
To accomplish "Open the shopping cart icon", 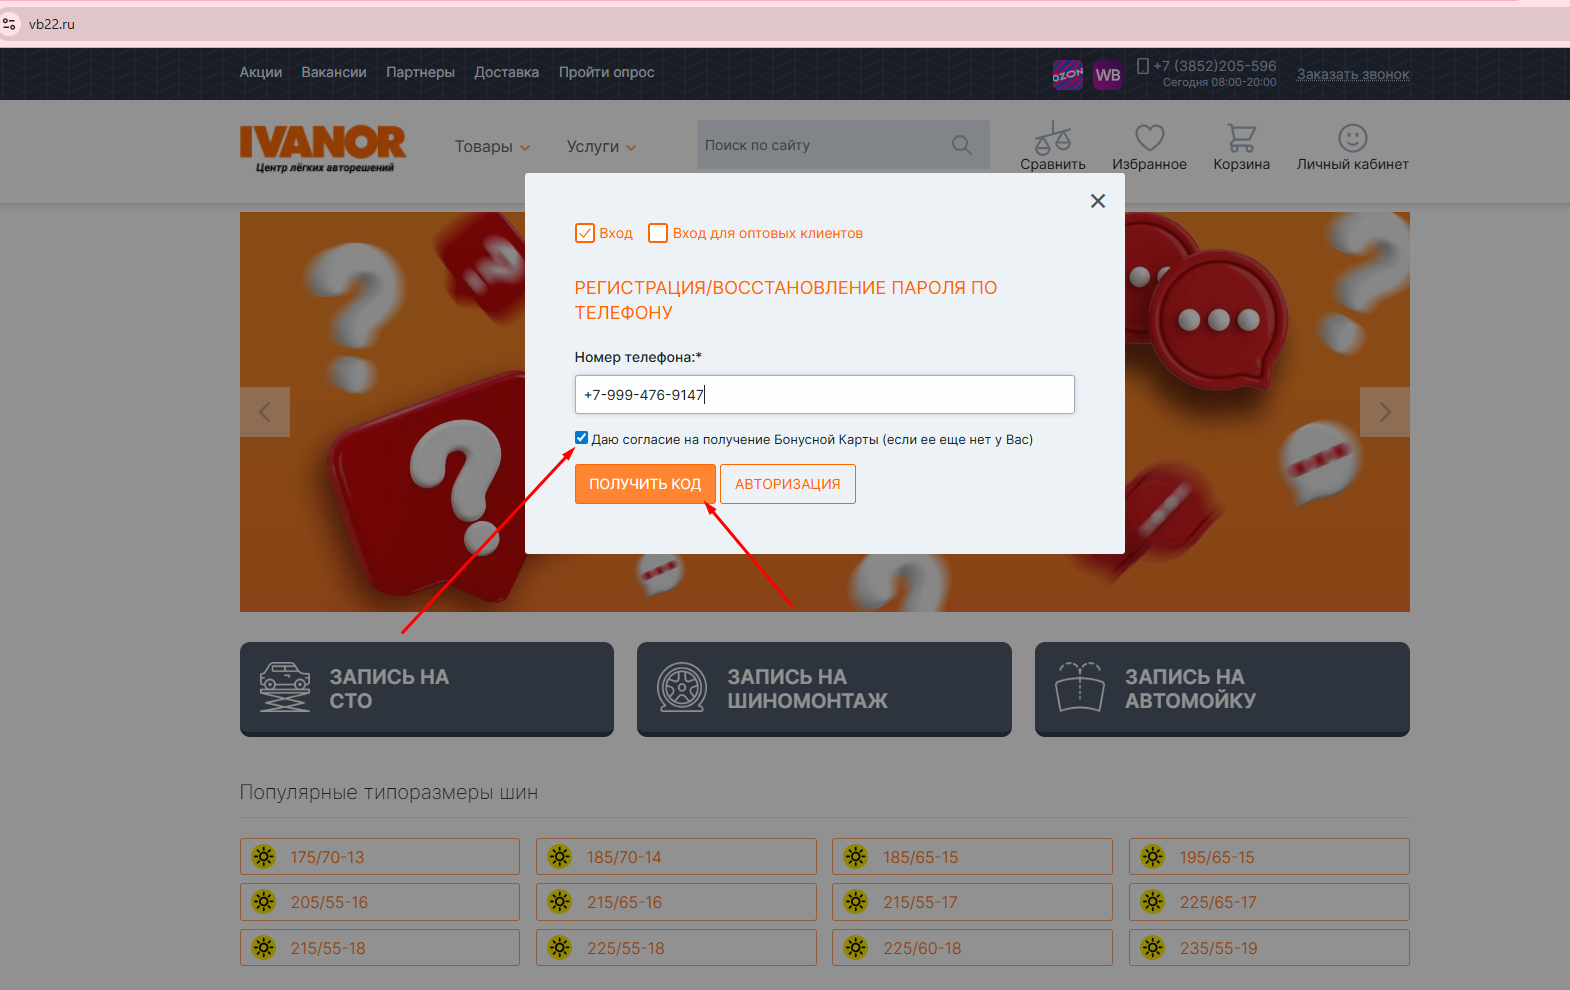I will 1241,138.
